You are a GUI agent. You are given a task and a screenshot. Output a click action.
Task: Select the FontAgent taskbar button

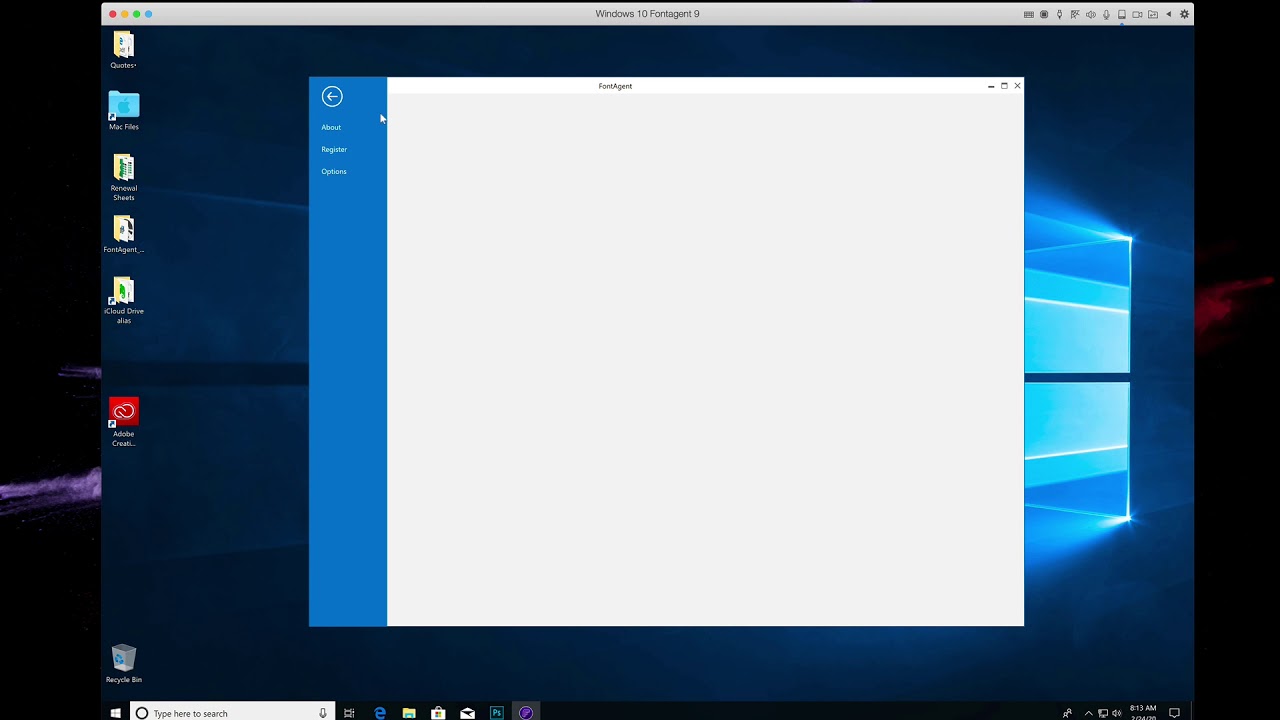tap(526, 713)
